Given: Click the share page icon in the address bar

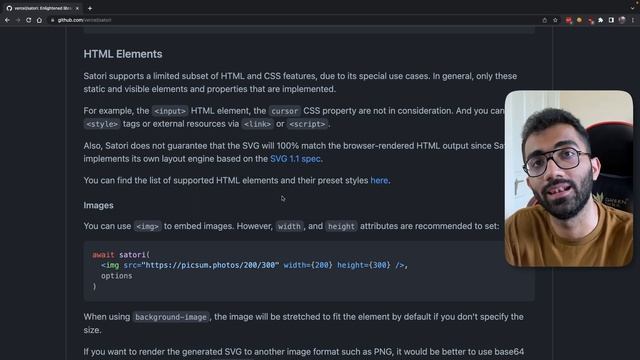Looking at the screenshot, I should 544,20.
